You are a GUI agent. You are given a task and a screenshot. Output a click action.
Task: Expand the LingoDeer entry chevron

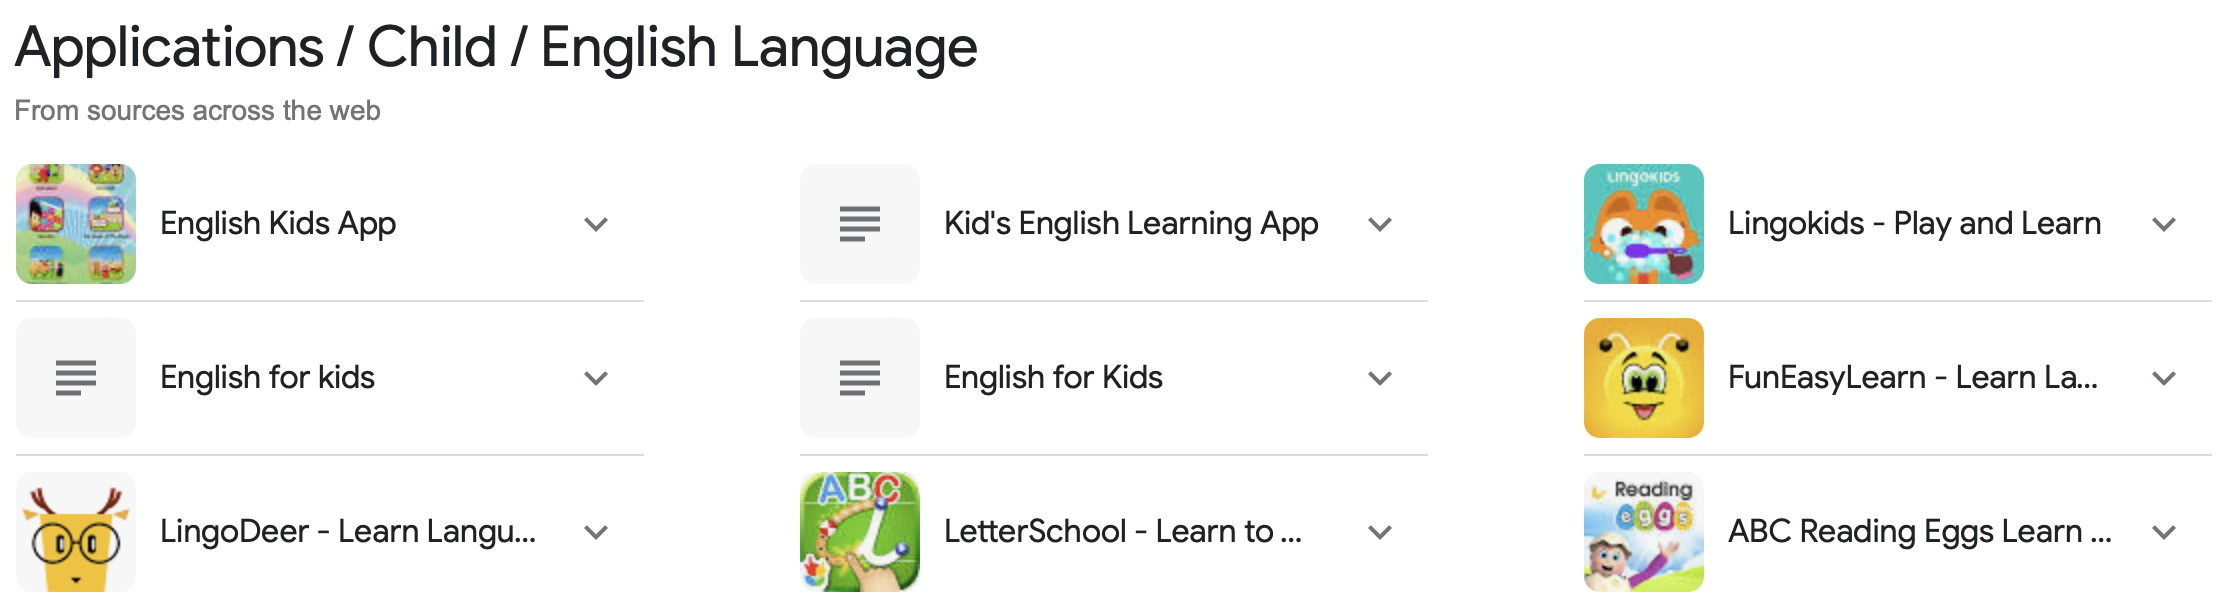[x=596, y=532]
